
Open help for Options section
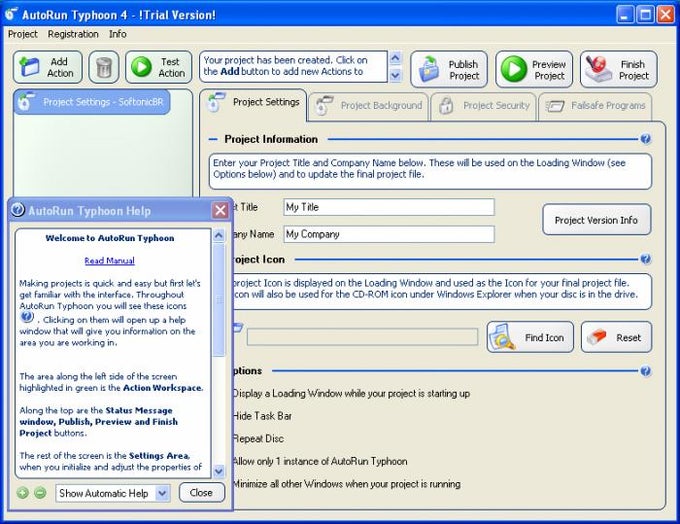(x=645, y=371)
